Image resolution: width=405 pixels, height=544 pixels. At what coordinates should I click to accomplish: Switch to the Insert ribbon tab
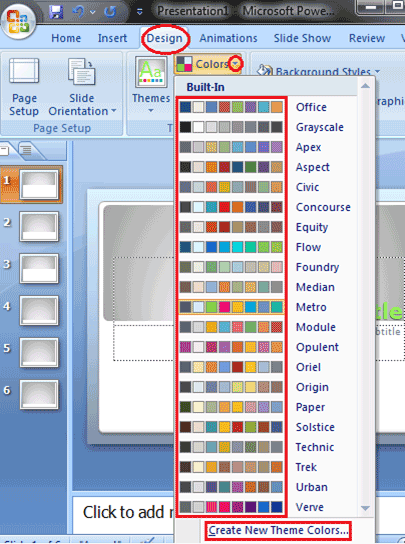point(112,38)
